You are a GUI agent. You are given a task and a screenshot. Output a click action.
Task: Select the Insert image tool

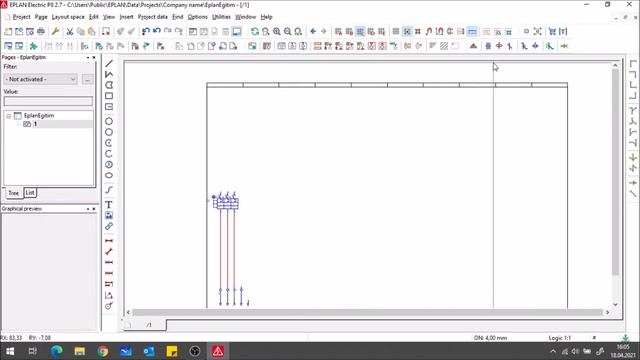coord(109,216)
